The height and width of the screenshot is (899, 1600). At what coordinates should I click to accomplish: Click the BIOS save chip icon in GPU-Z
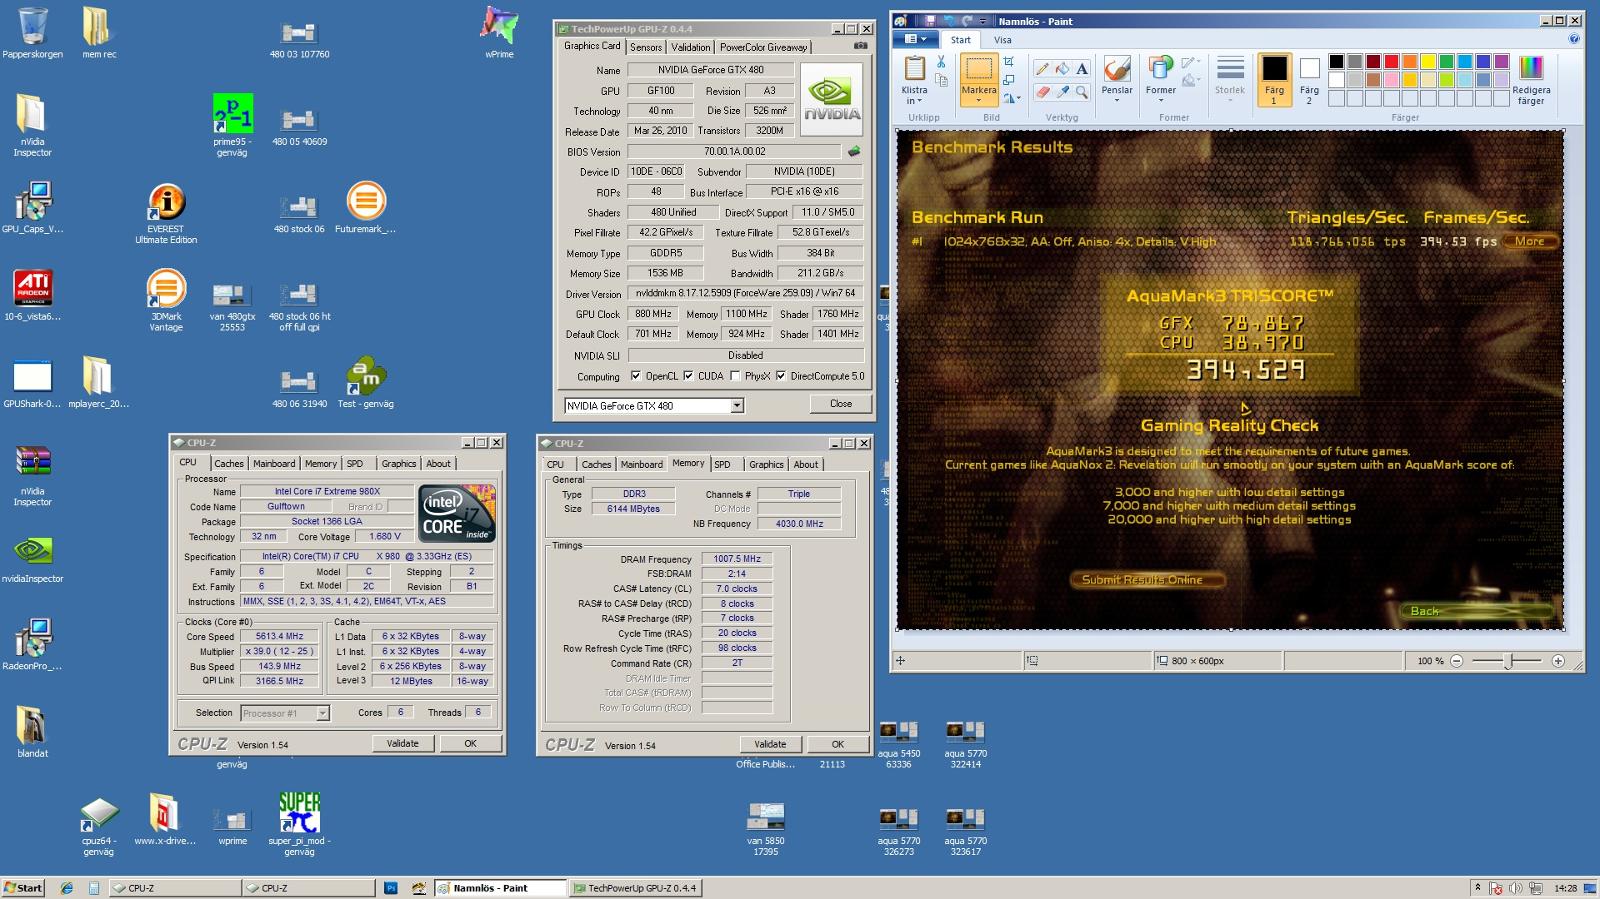tap(854, 152)
